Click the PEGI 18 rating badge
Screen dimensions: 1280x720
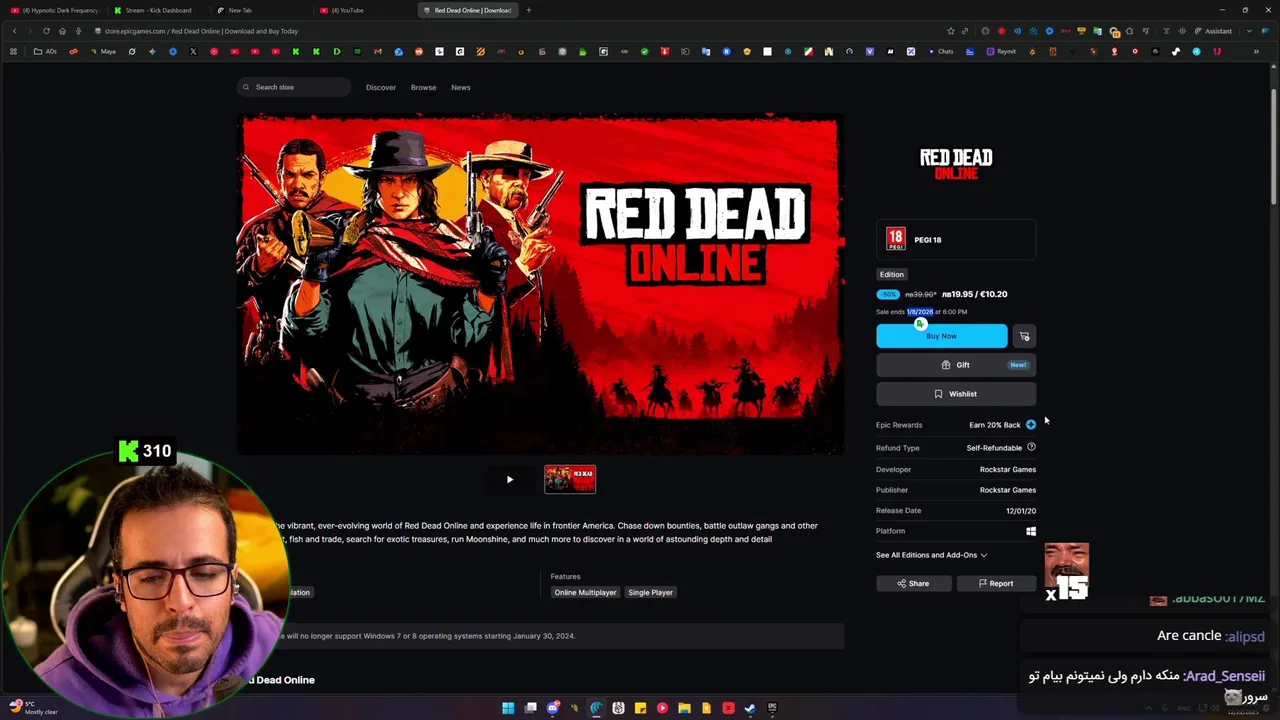pos(896,239)
